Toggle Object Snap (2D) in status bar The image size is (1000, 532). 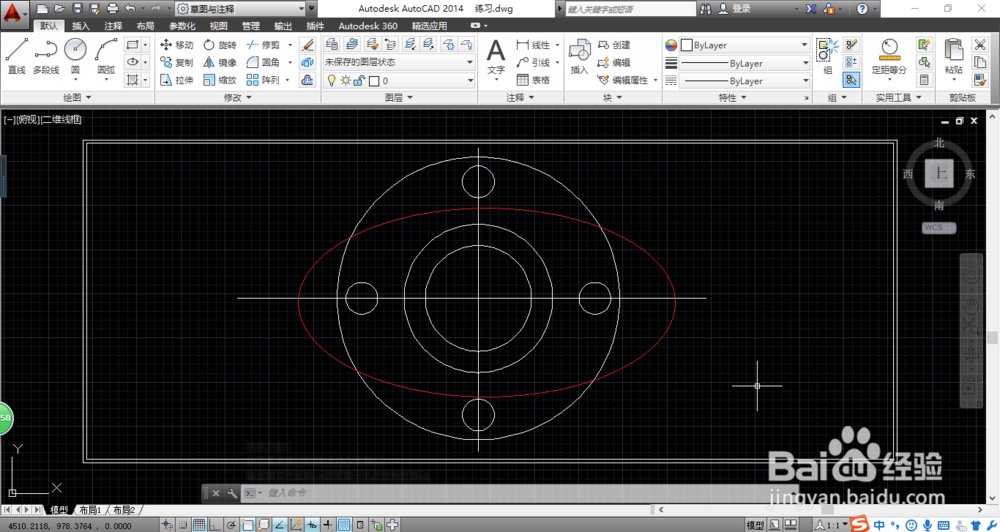pos(247,525)
